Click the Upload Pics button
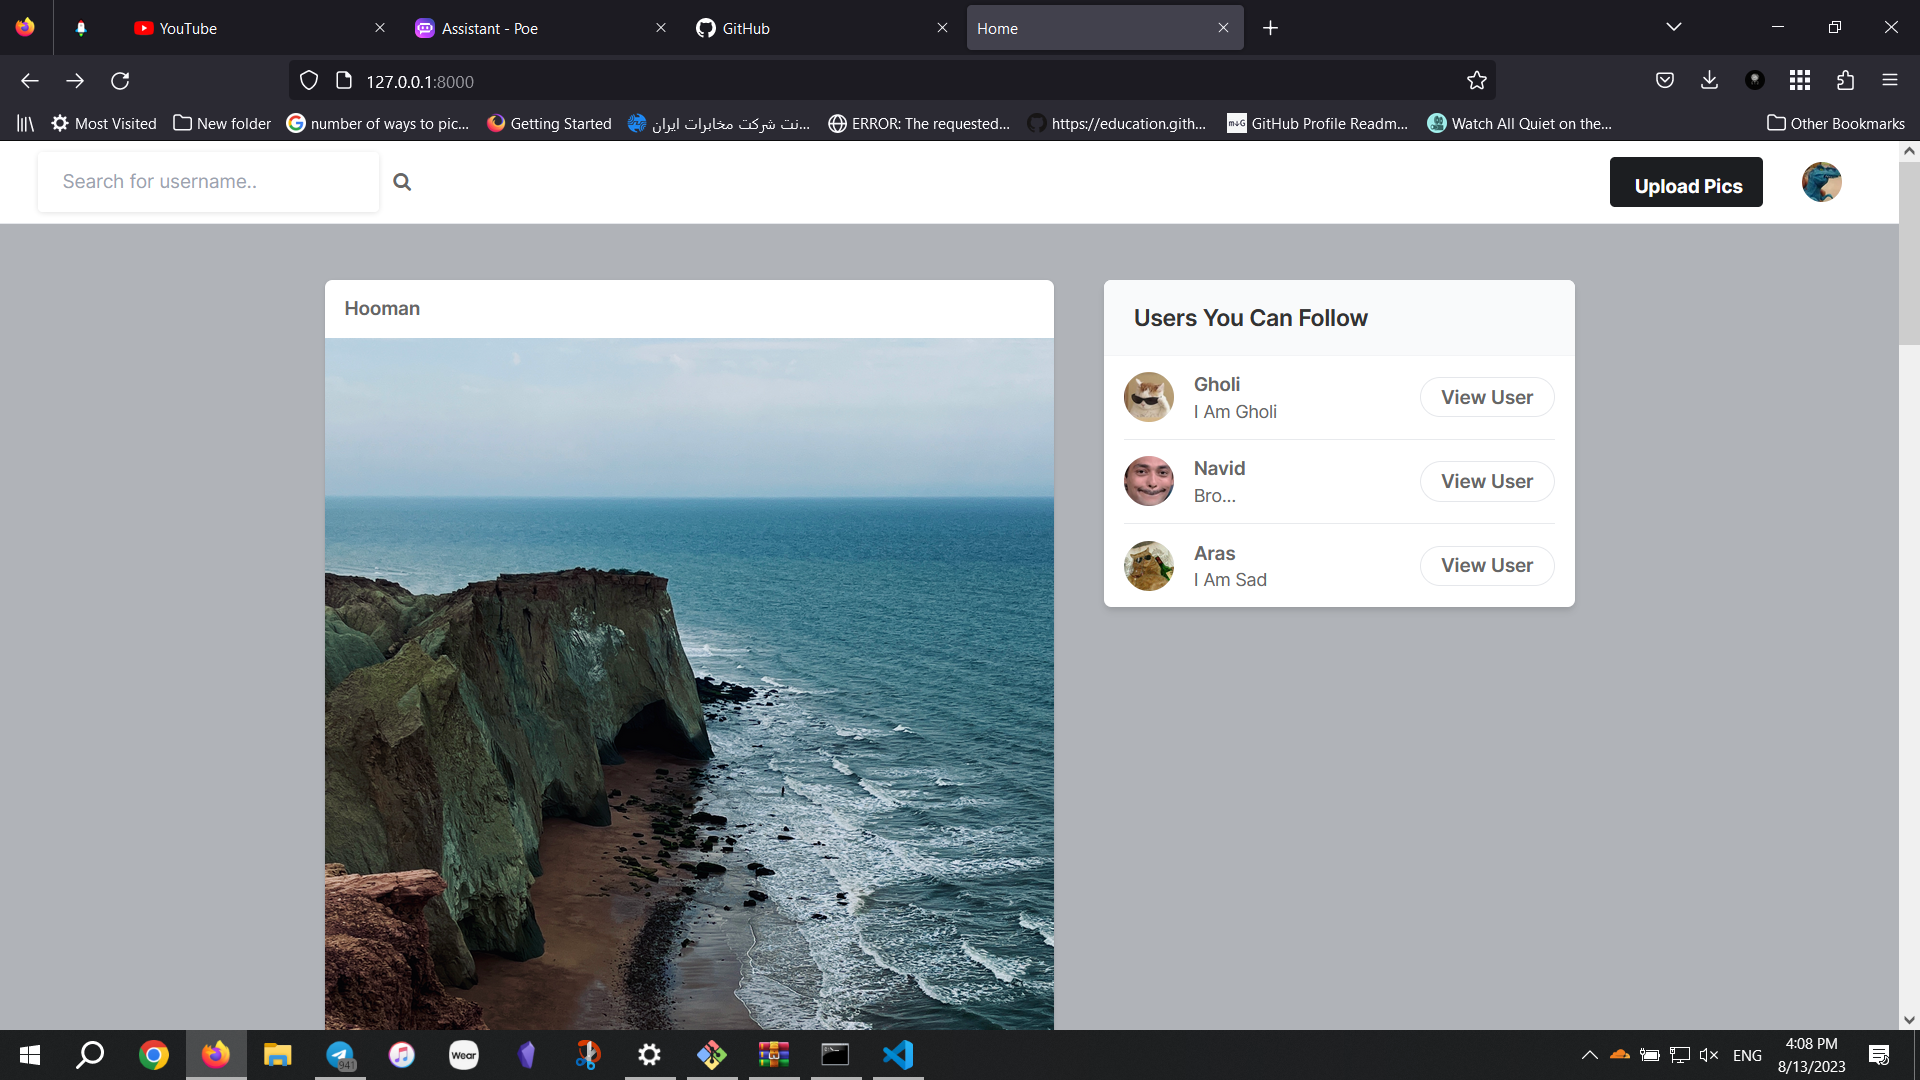Viewport: 1920px width, 1080px height. [1686, 184]
